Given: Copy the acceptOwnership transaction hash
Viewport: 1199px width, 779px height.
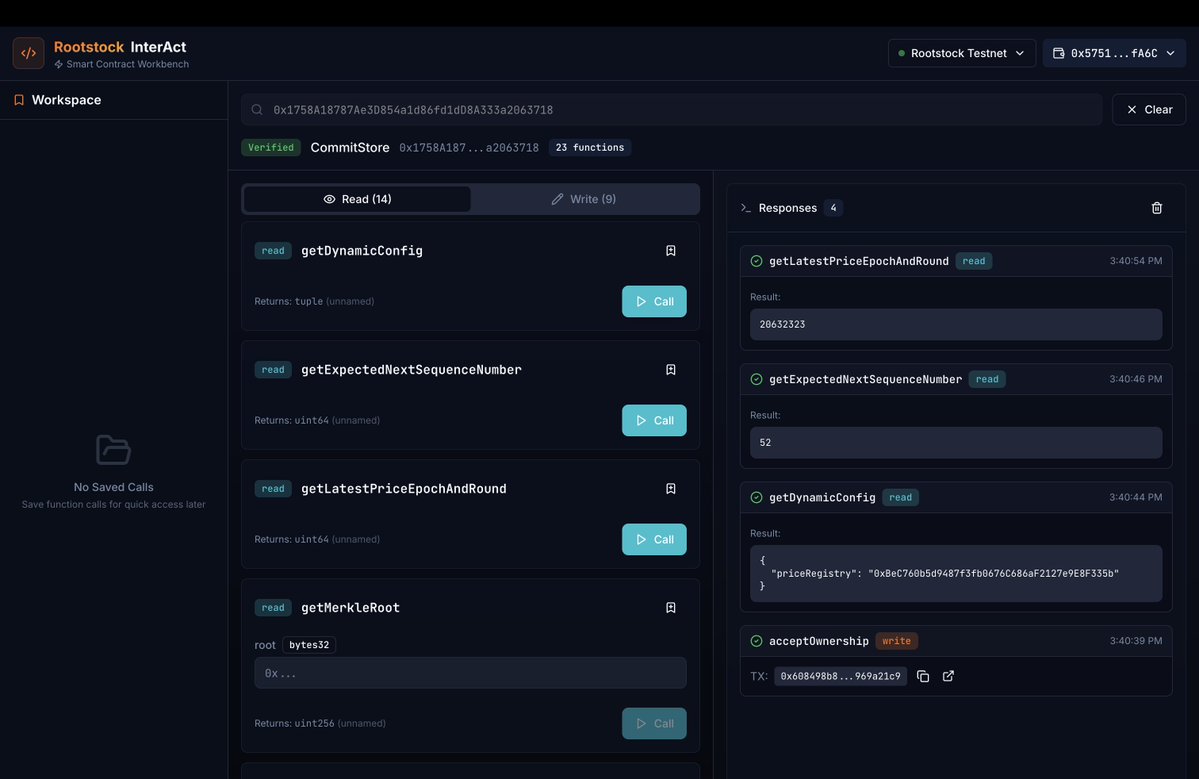Looking at the screenshot, I should tap(923, 676).
